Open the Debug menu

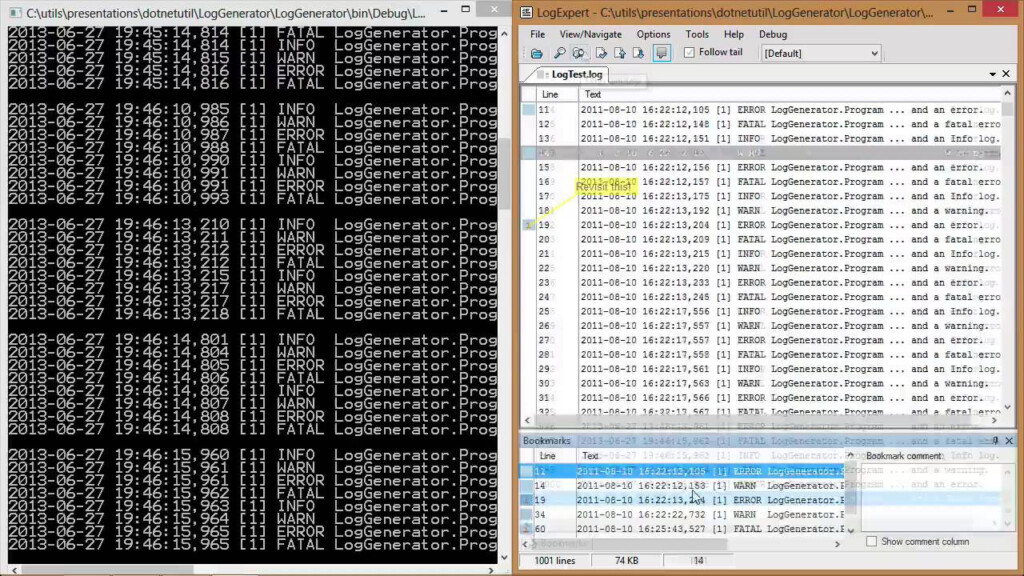(x=773, y=34)
